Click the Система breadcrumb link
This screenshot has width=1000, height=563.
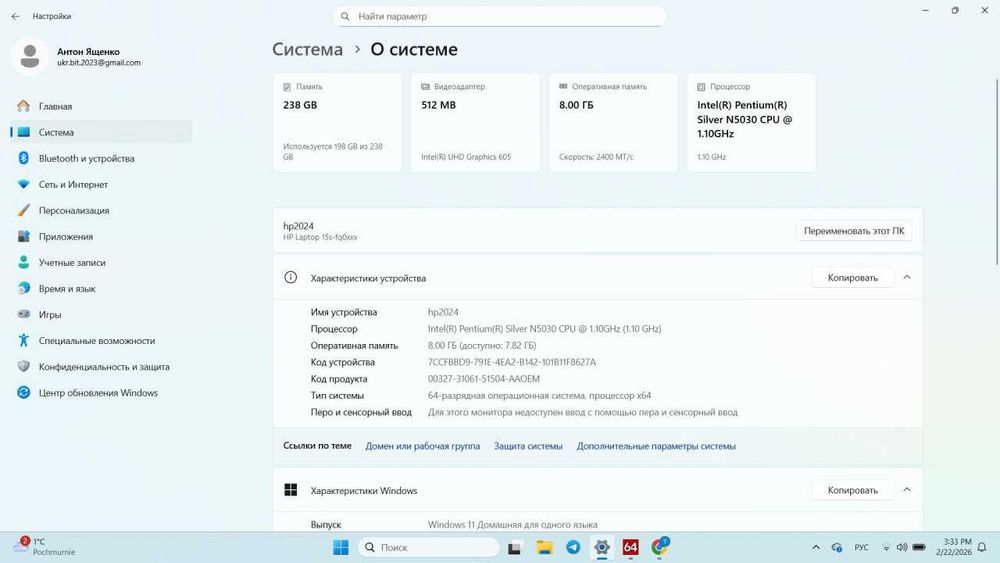[307, 49]
